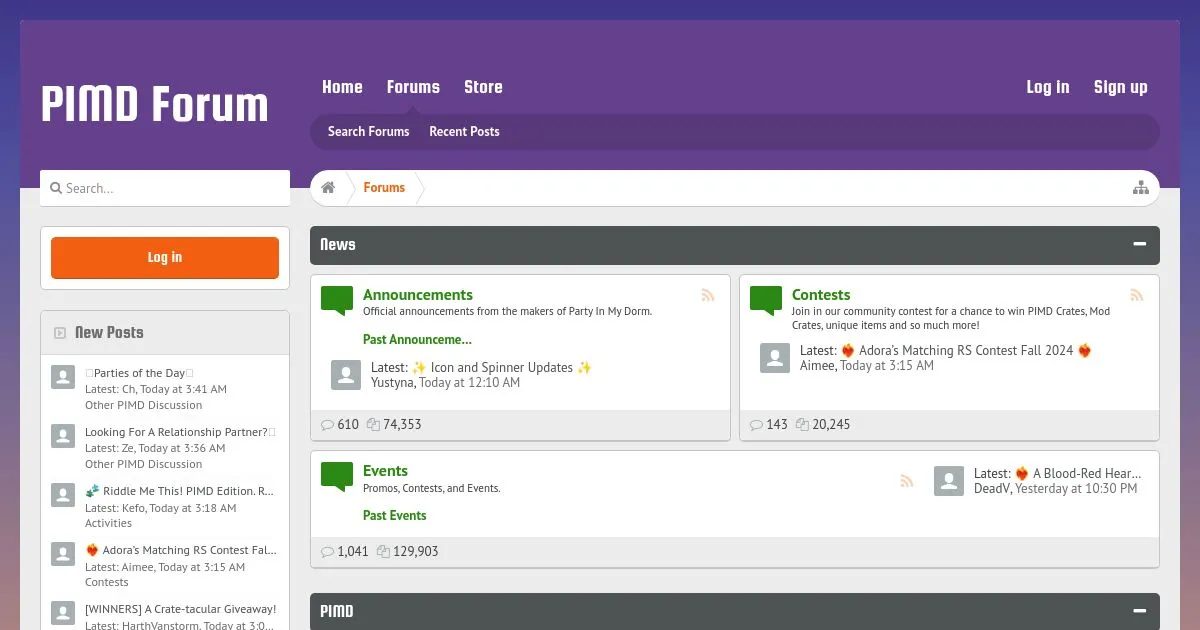Click avatar beside WINNERS Crate-tacular Giveaway
1200x630 pixels.
tap(63, 613)
